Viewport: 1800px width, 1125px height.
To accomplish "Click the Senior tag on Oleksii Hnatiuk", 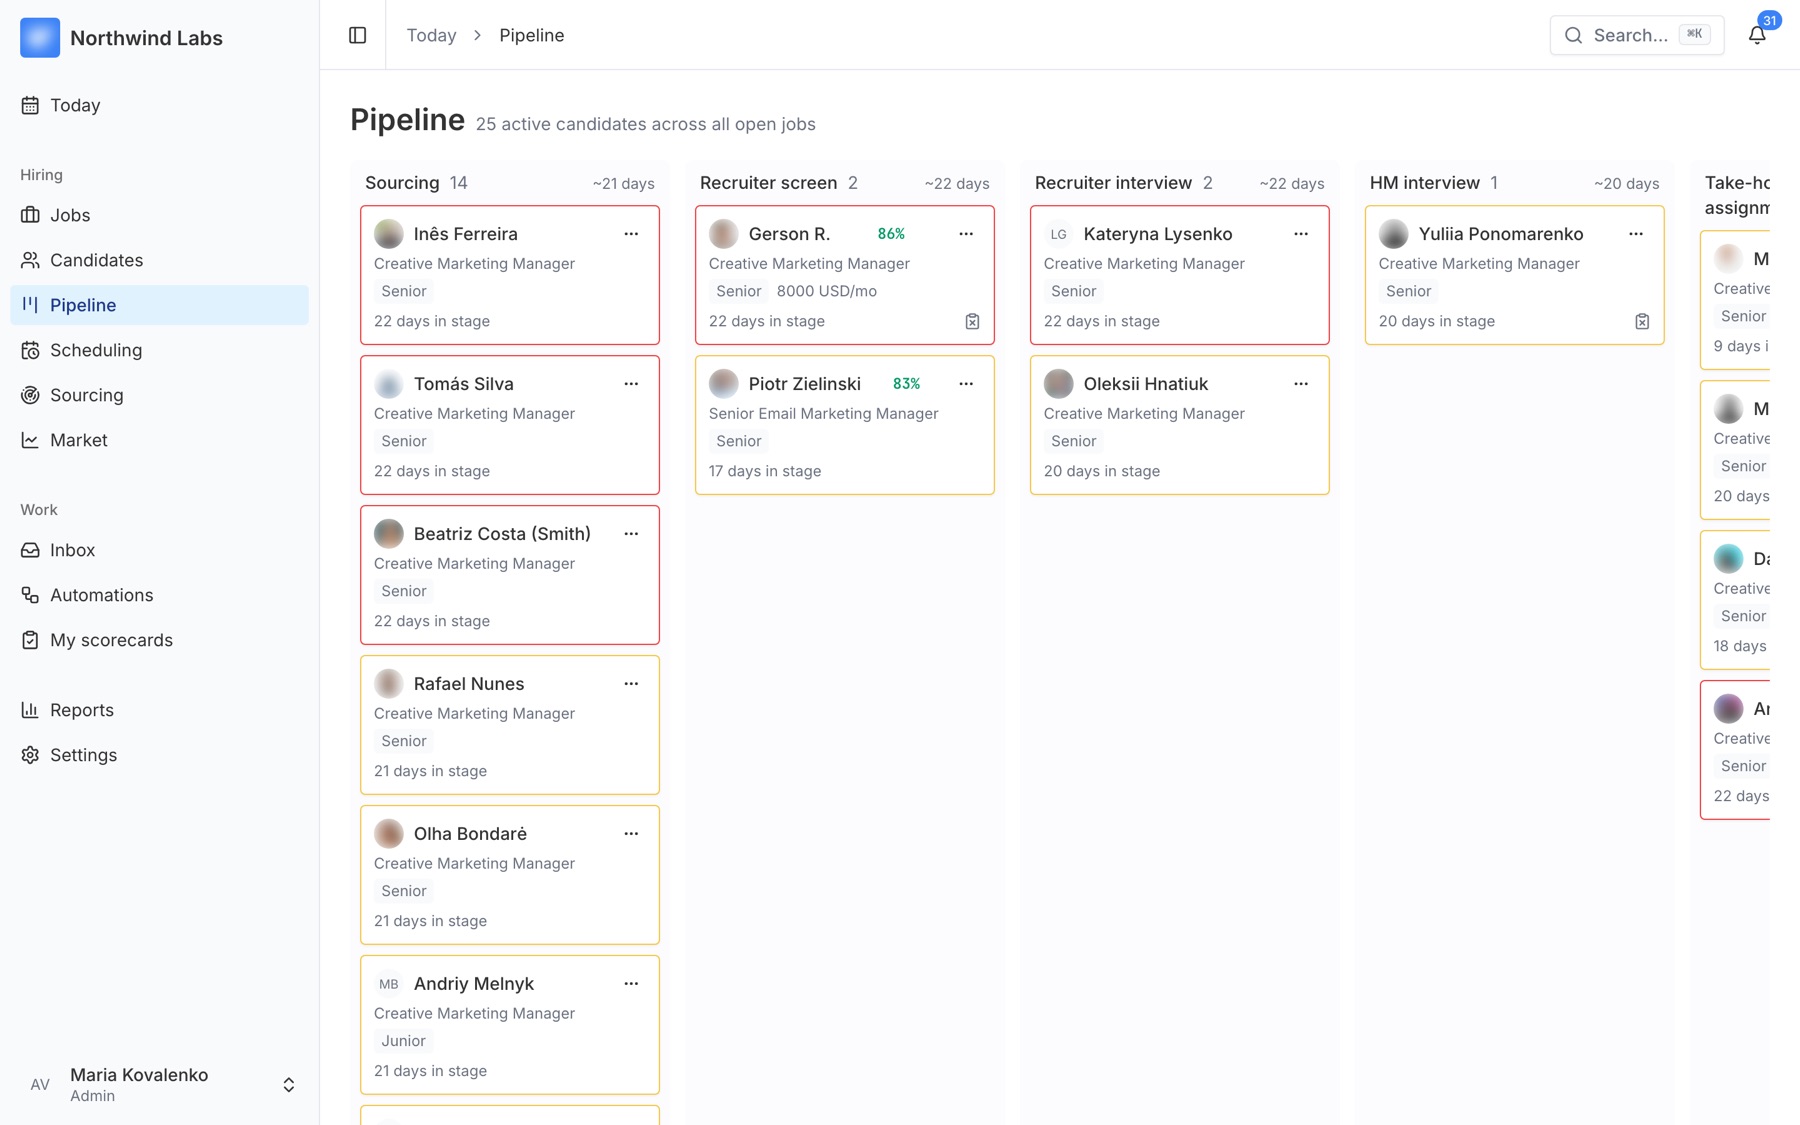I will coord(1074,441).
